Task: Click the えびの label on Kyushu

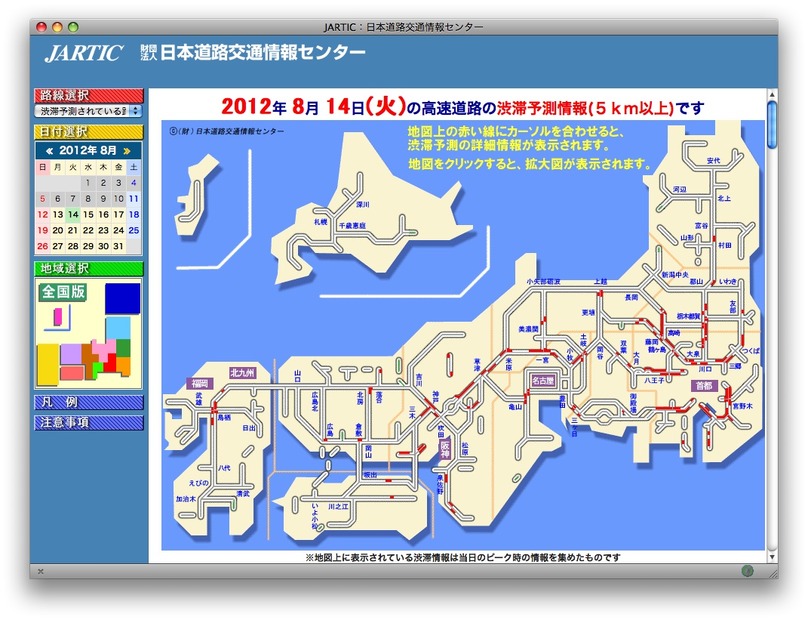Action: coord(199,483)
